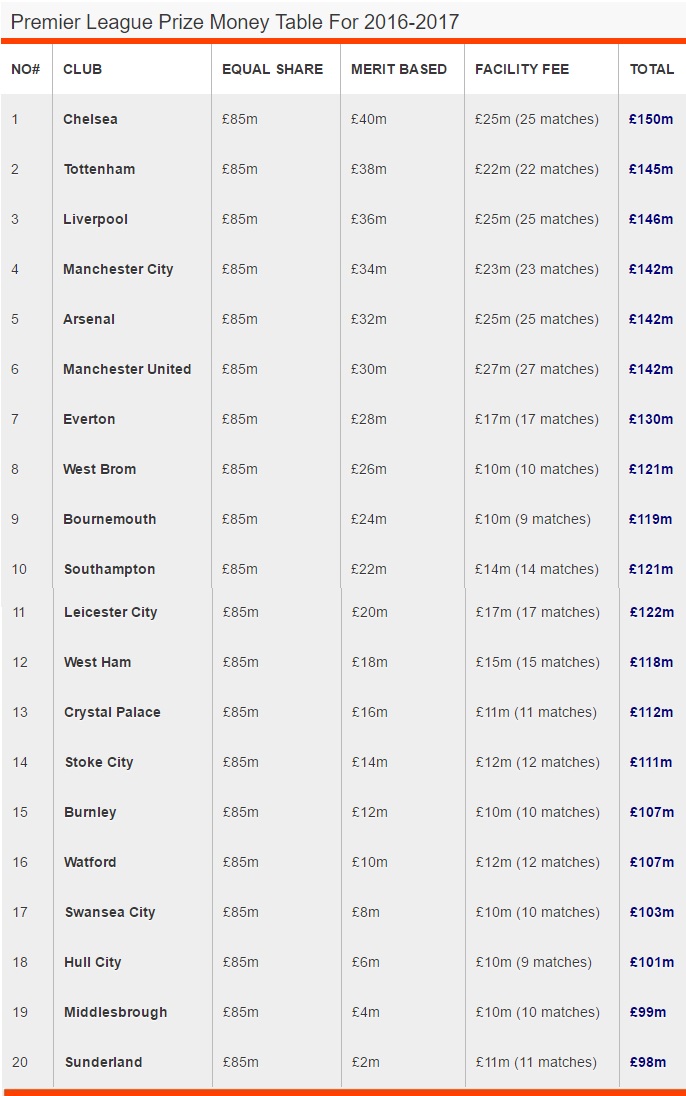Select the TOTAL column header
686x1096 pixels.
[x=651, y=69]
